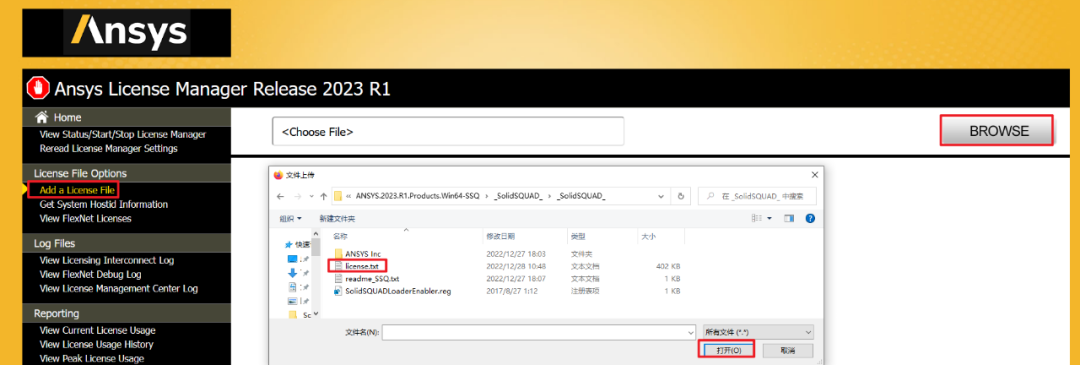Screen dimensions: 1080x365
Task: Select the ANSYS Inc folder name
Action: click(x=363, y=253)
